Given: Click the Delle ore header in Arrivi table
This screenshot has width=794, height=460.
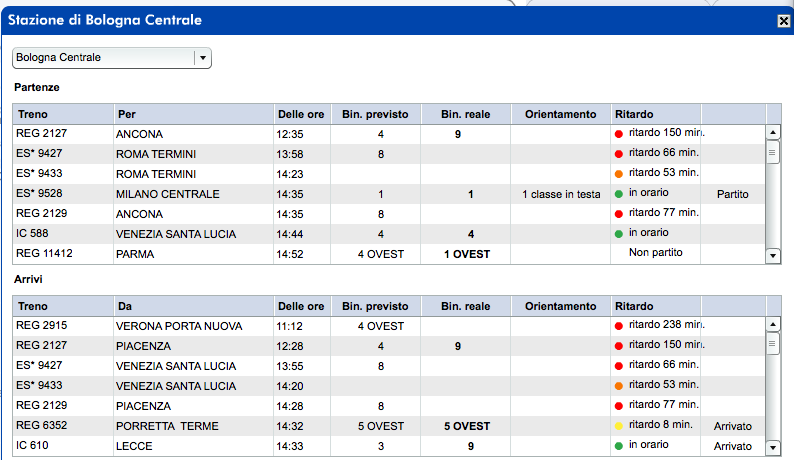Looking at the screenshot, I should pos(301,307).
